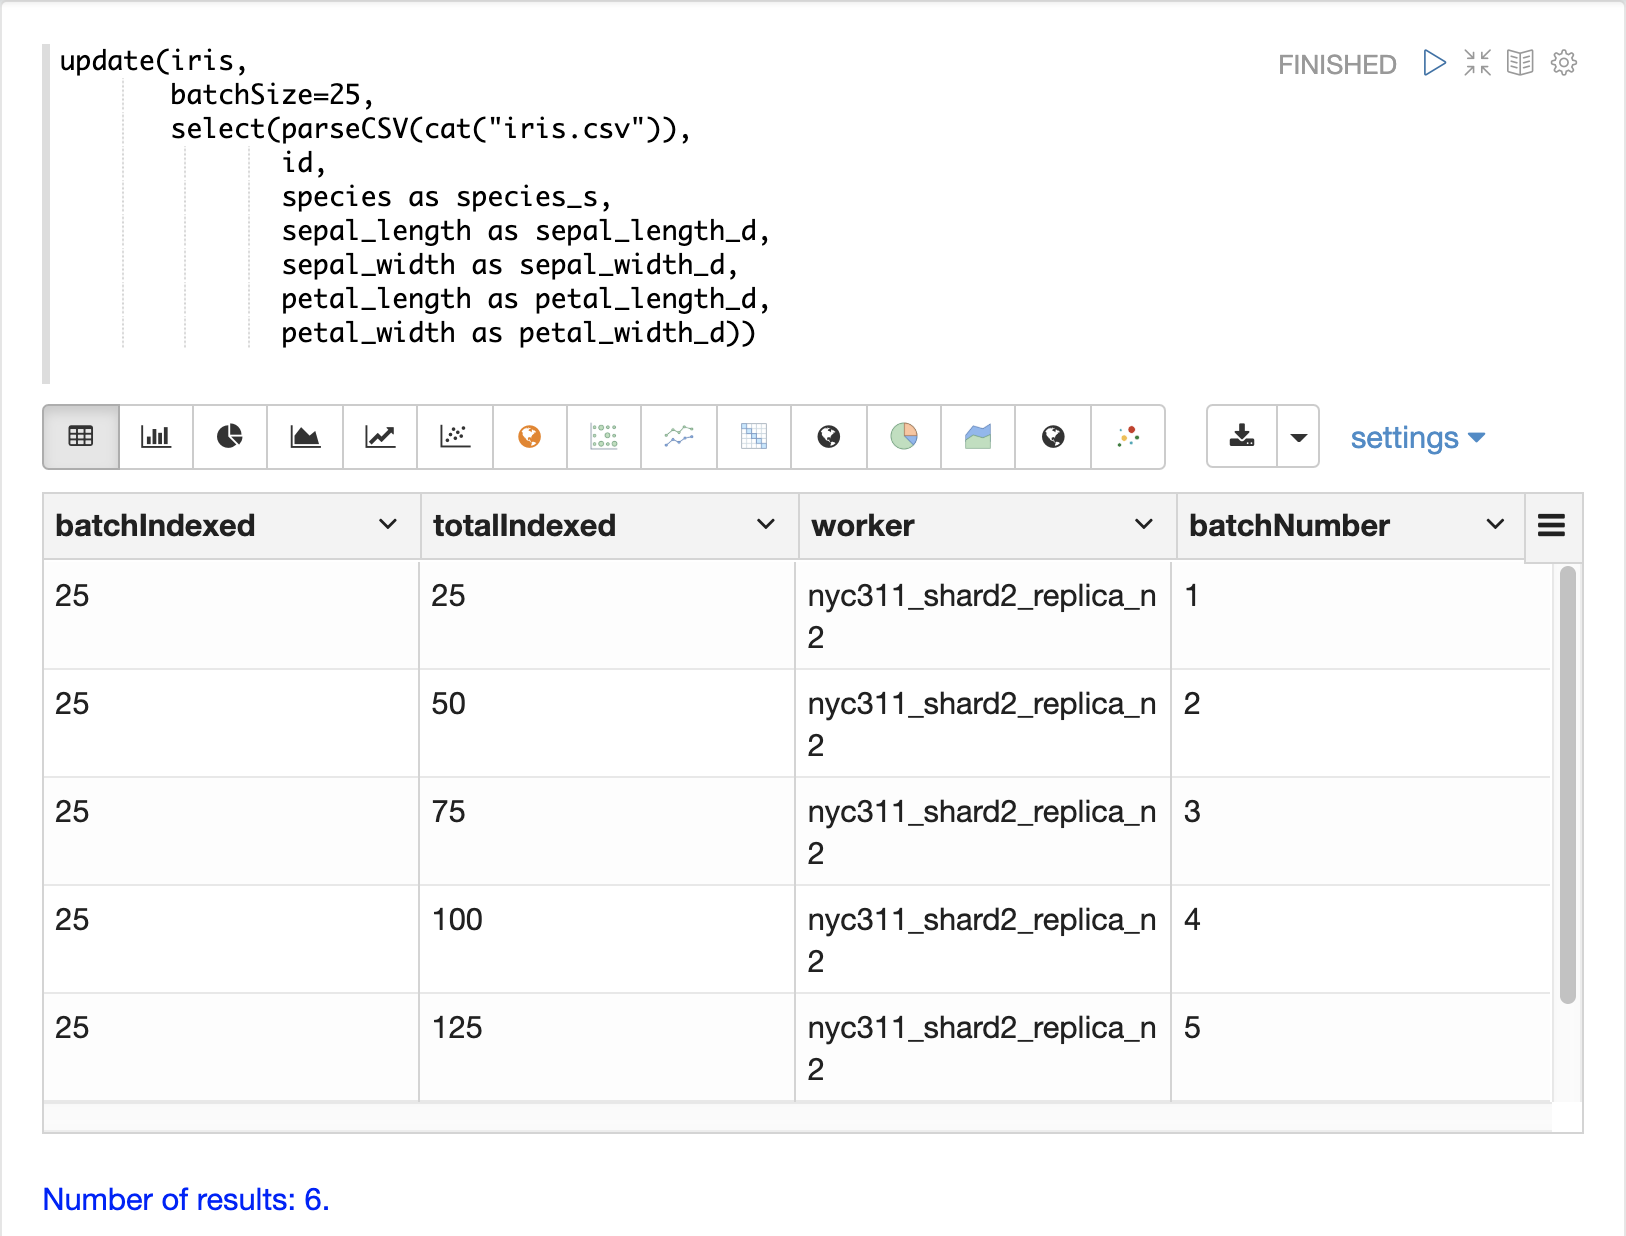Hide the code editor using the collapse-arrows icon
The width and height of the screenshot is (1626, 1236).
tap(1477, 63)
